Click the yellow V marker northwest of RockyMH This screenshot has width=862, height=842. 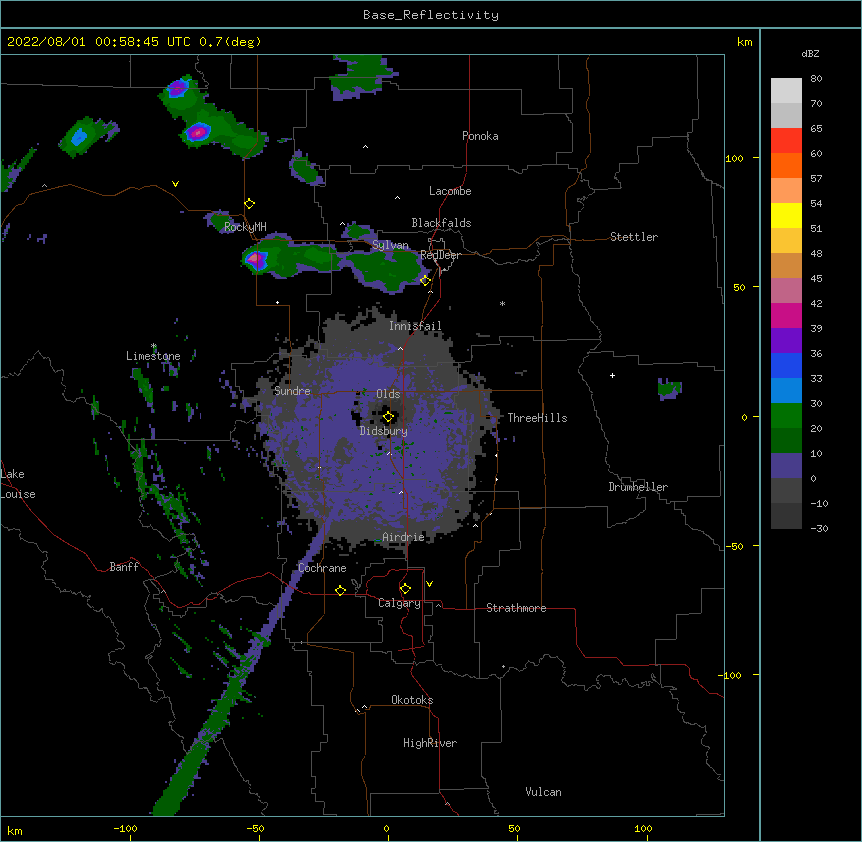(x=175, y=184)
